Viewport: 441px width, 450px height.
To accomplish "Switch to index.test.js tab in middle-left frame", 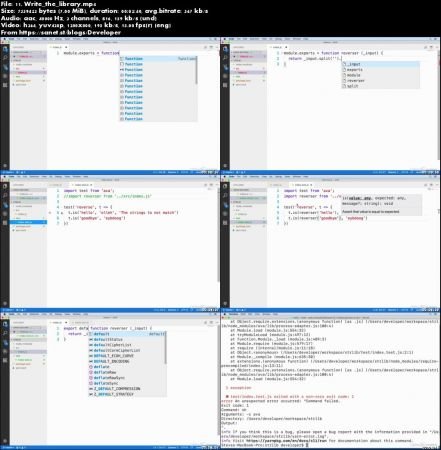I will (x=83, y=185).
